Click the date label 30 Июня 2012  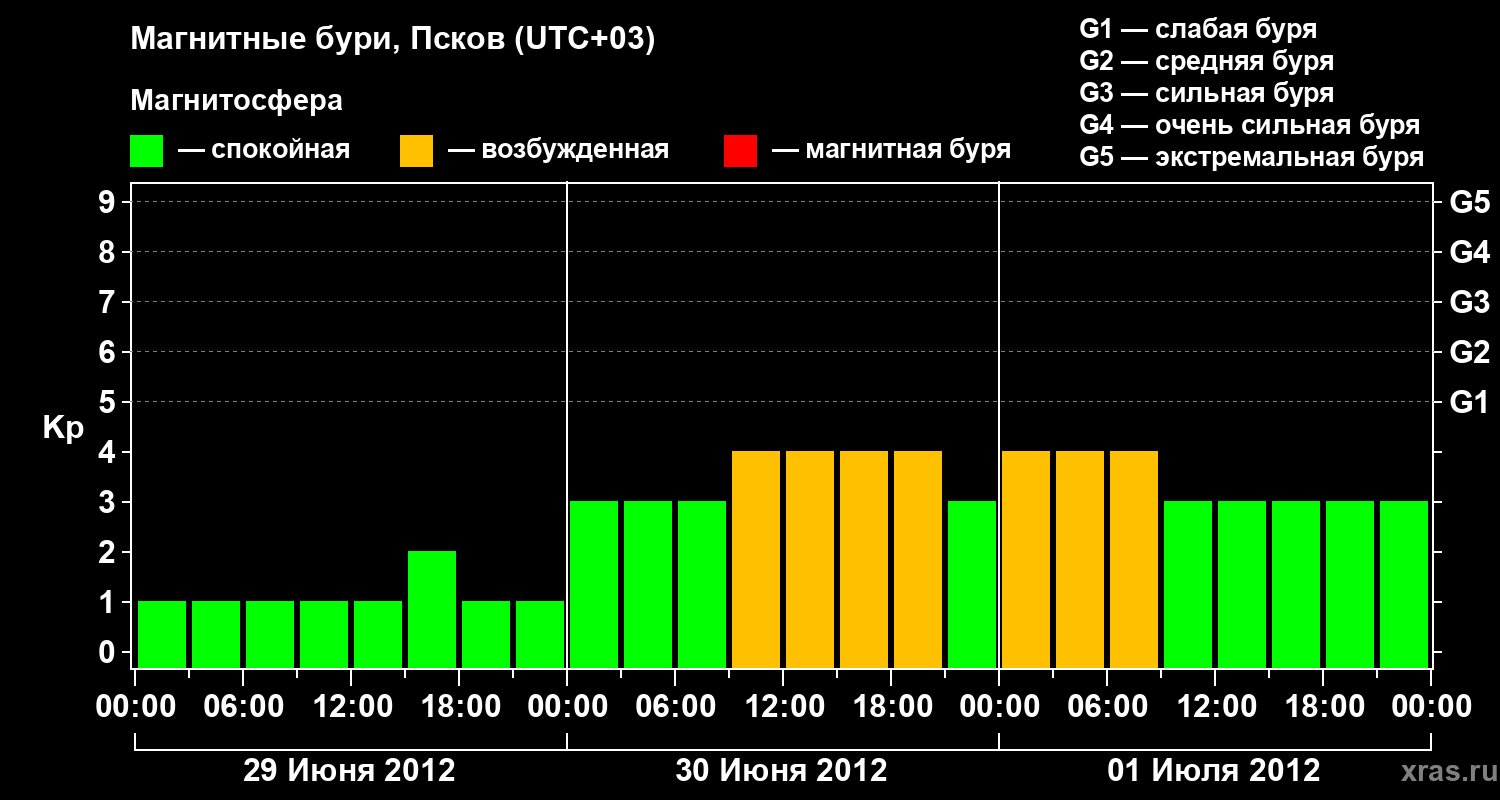(x=782, y=771)
